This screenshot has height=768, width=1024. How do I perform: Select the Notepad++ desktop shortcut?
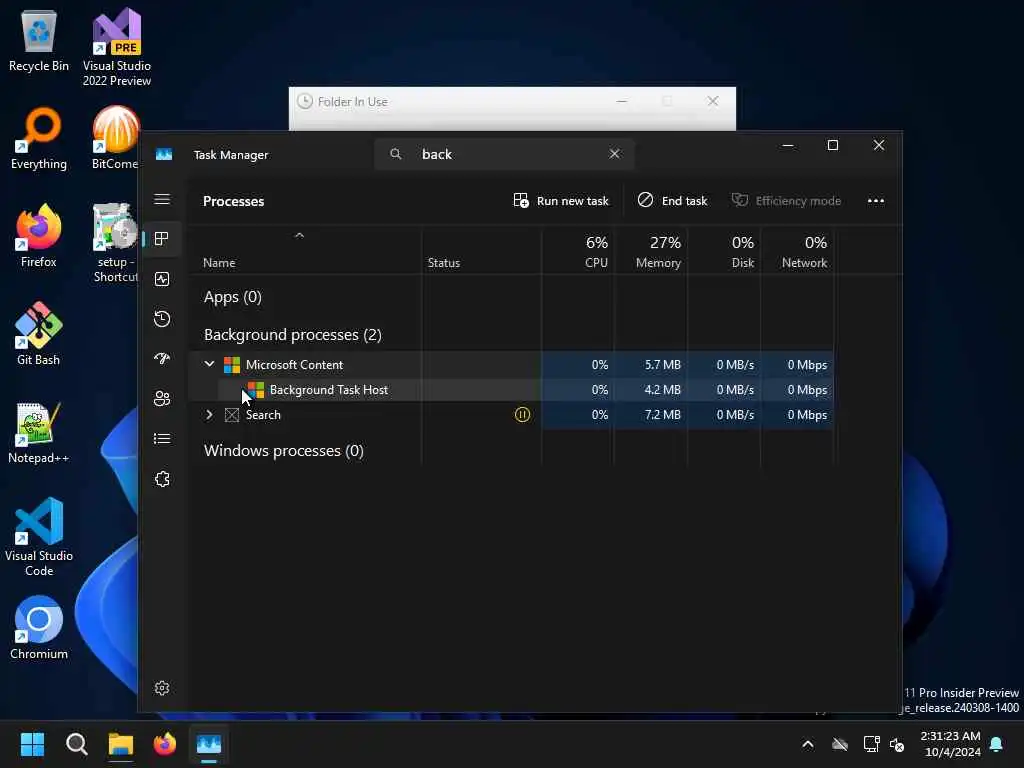(39, 432)
